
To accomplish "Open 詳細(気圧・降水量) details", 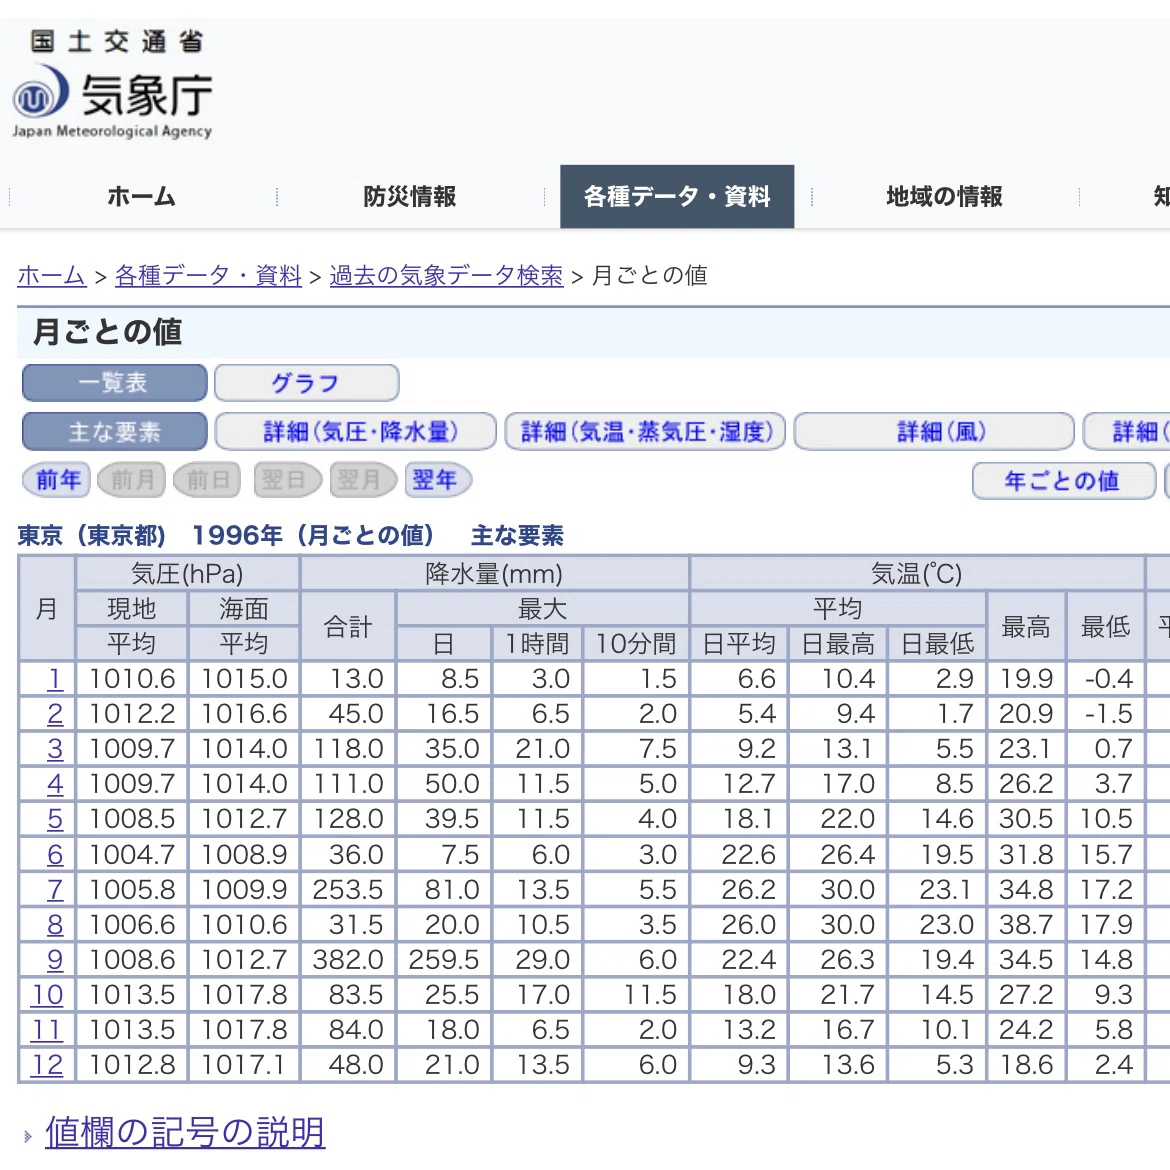I will coord(356,431).
